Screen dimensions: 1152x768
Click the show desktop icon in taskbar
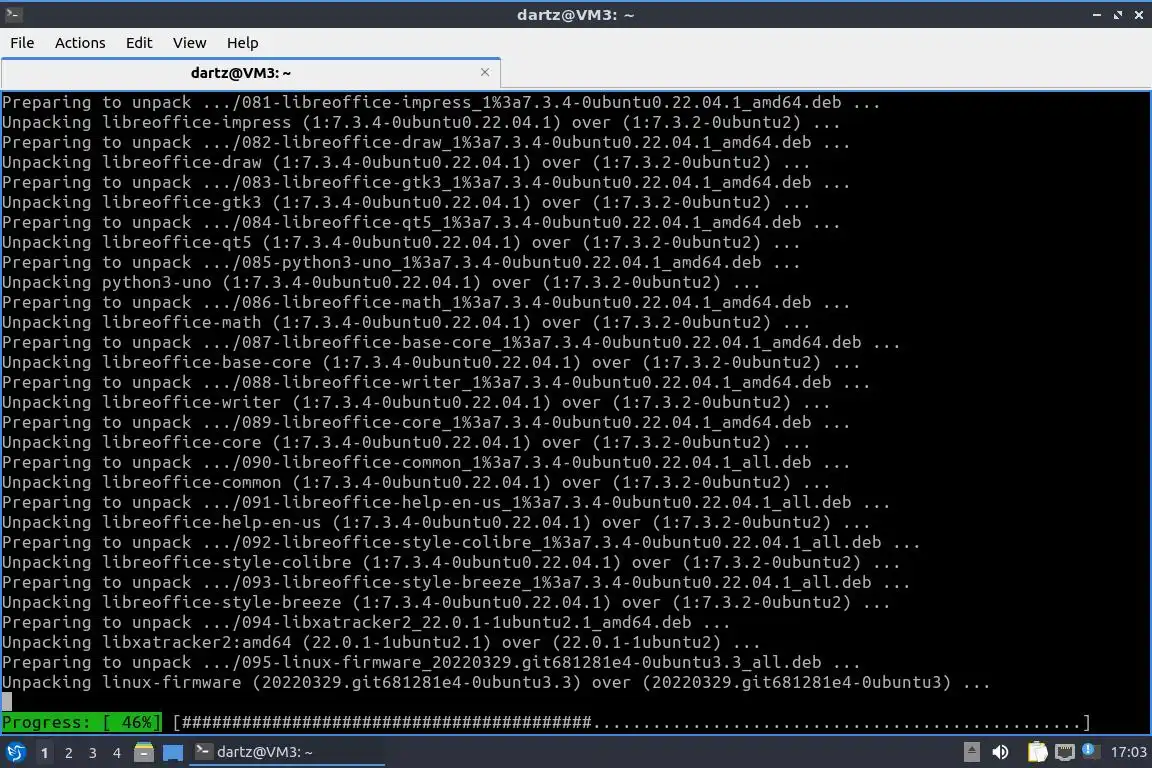(x=173, y=753)
